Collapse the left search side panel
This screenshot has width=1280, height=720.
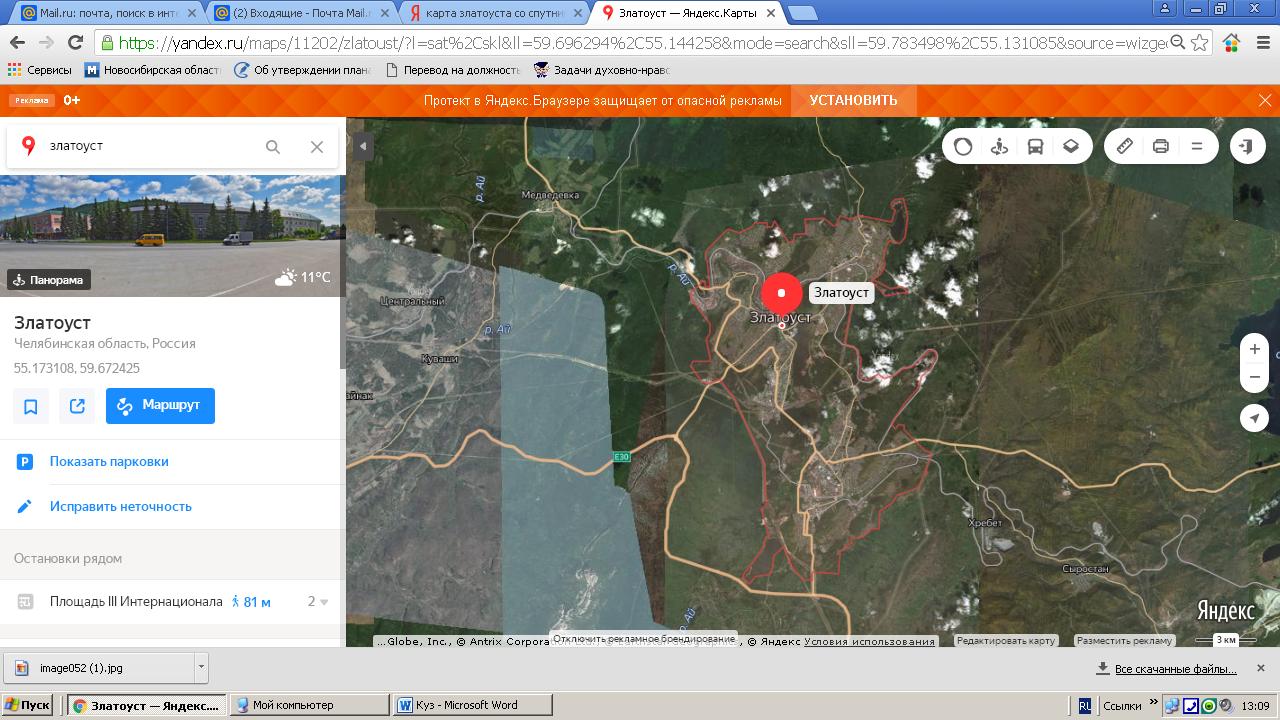tap(363, 146)
